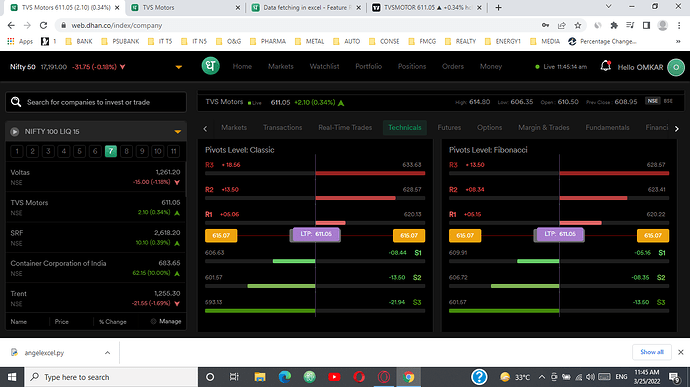Open Task View on the taskbar
The image size is (690, 387).
point(234,377)
